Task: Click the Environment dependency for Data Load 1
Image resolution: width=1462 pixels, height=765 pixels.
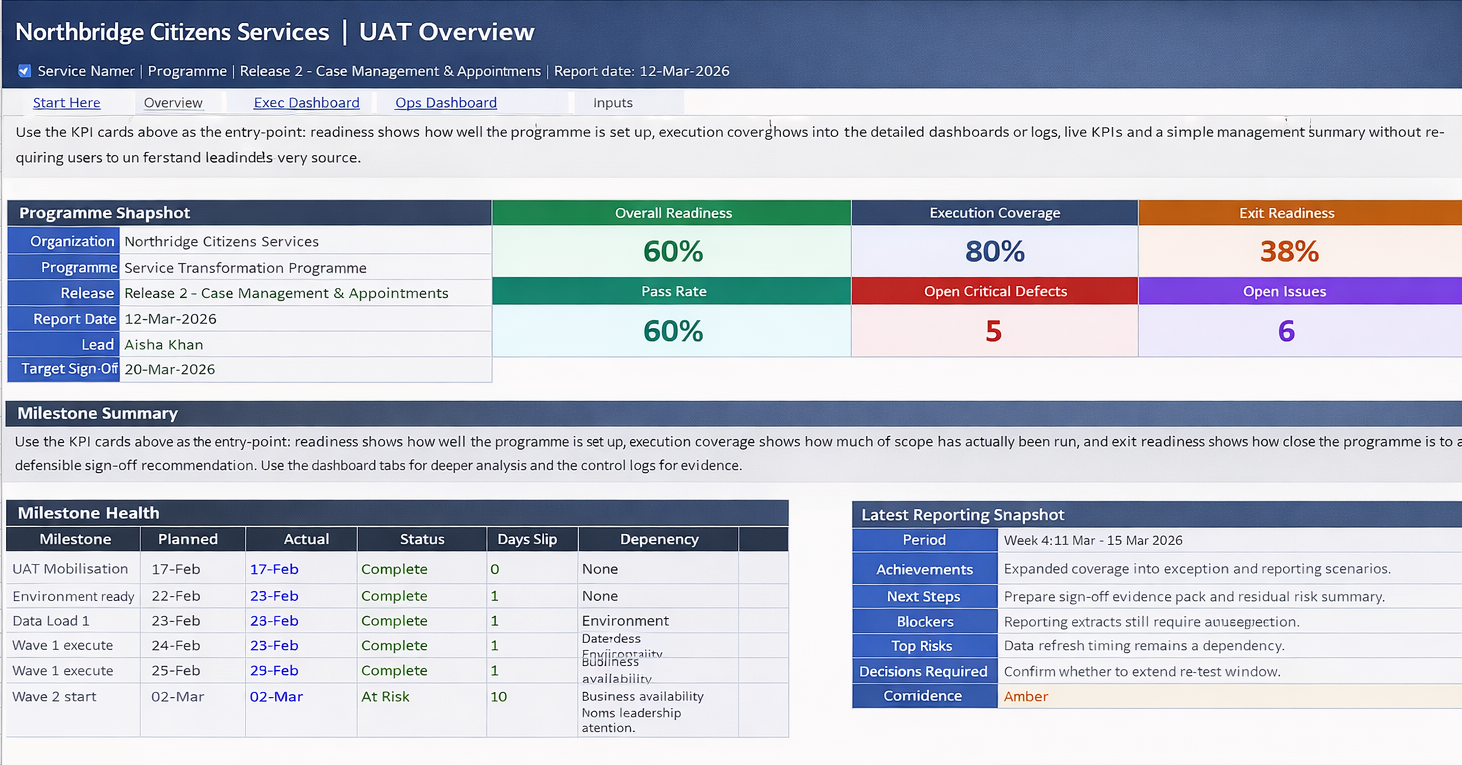Action: tap(659, 621)
